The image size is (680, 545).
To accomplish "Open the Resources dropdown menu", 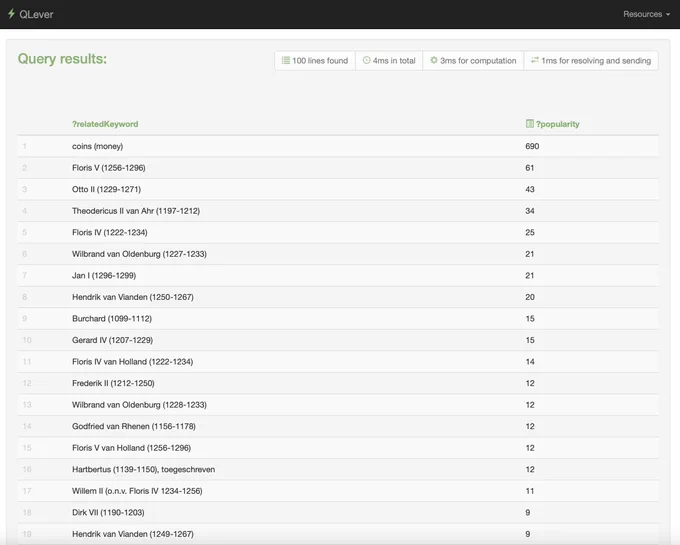I will coord(647,14).
